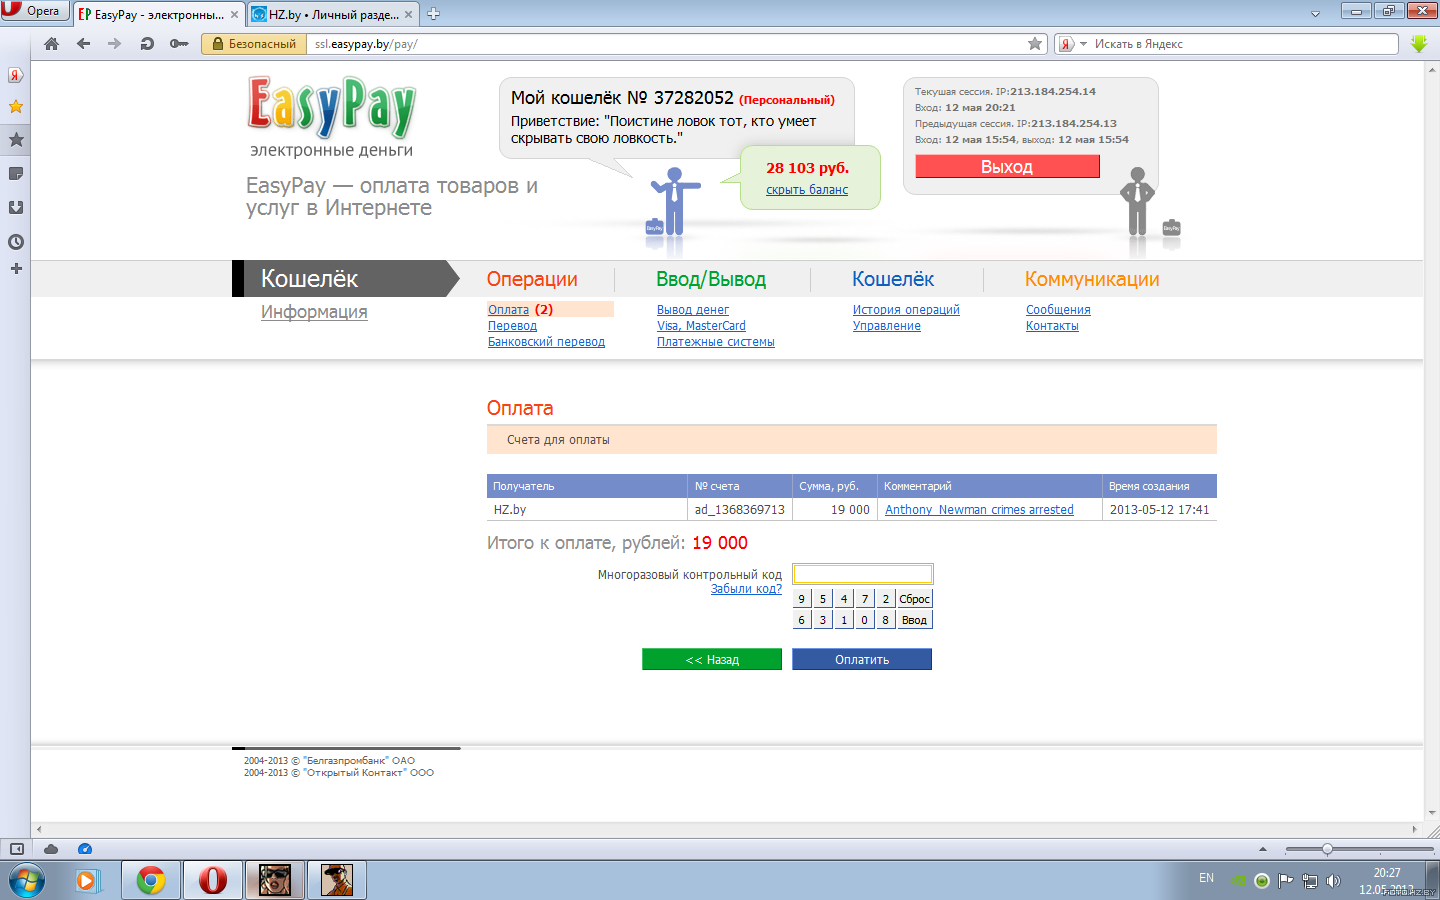This screenshot has height=900, width=1440.
Task: Launch Chrome from the taskbar
Action: pyautogui.click(x=151, y=881)
